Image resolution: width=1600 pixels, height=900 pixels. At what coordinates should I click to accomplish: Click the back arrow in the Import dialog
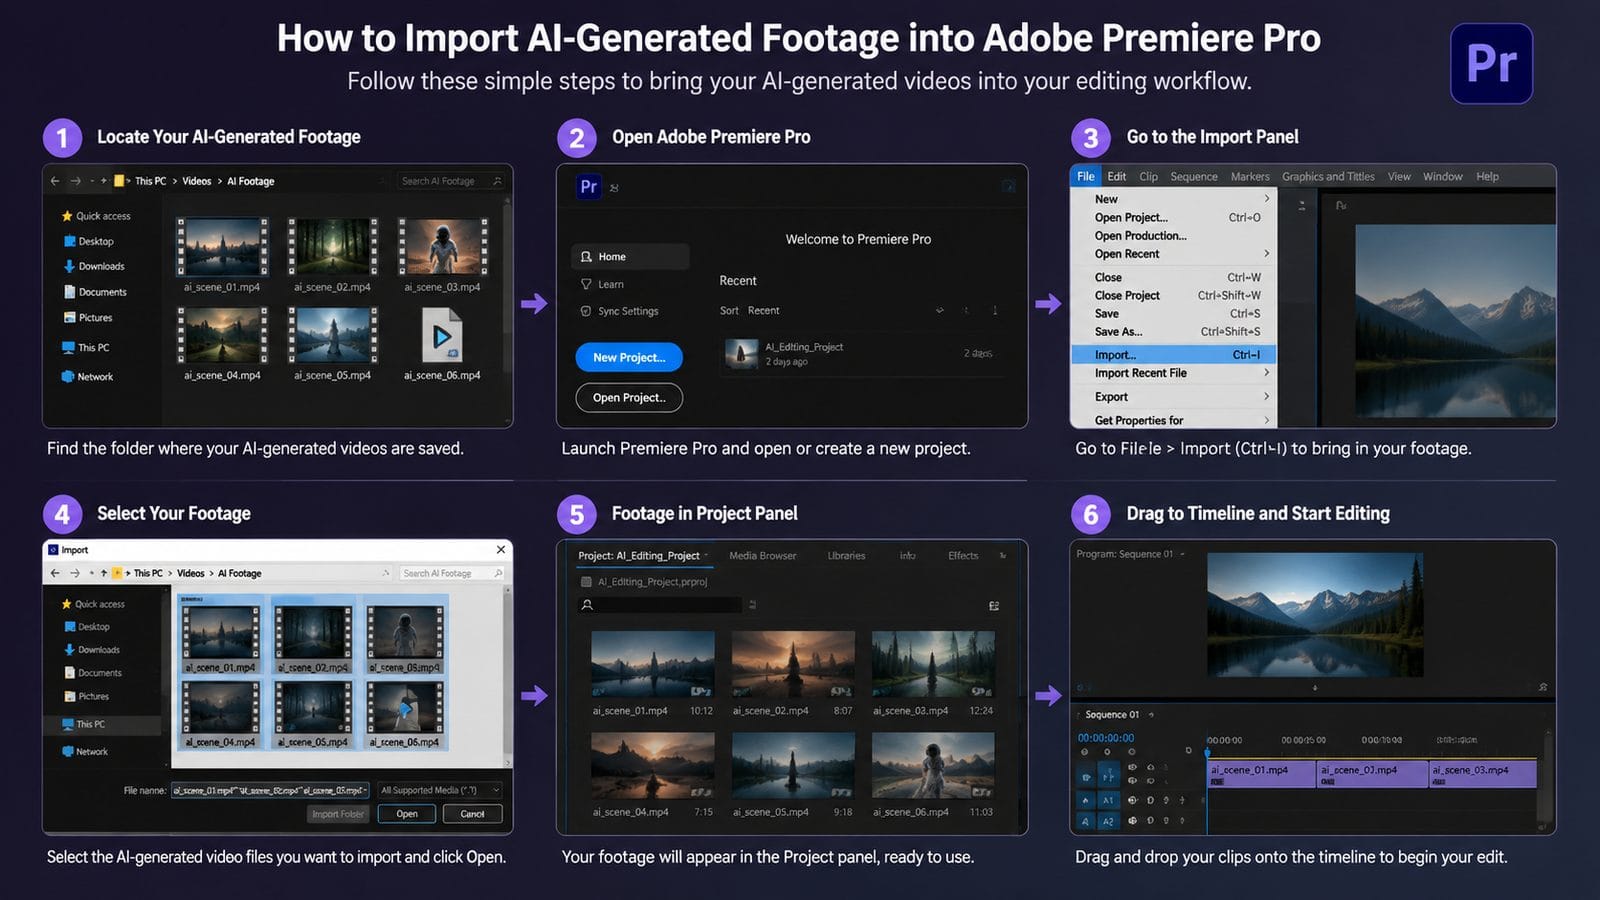(55, 573)
